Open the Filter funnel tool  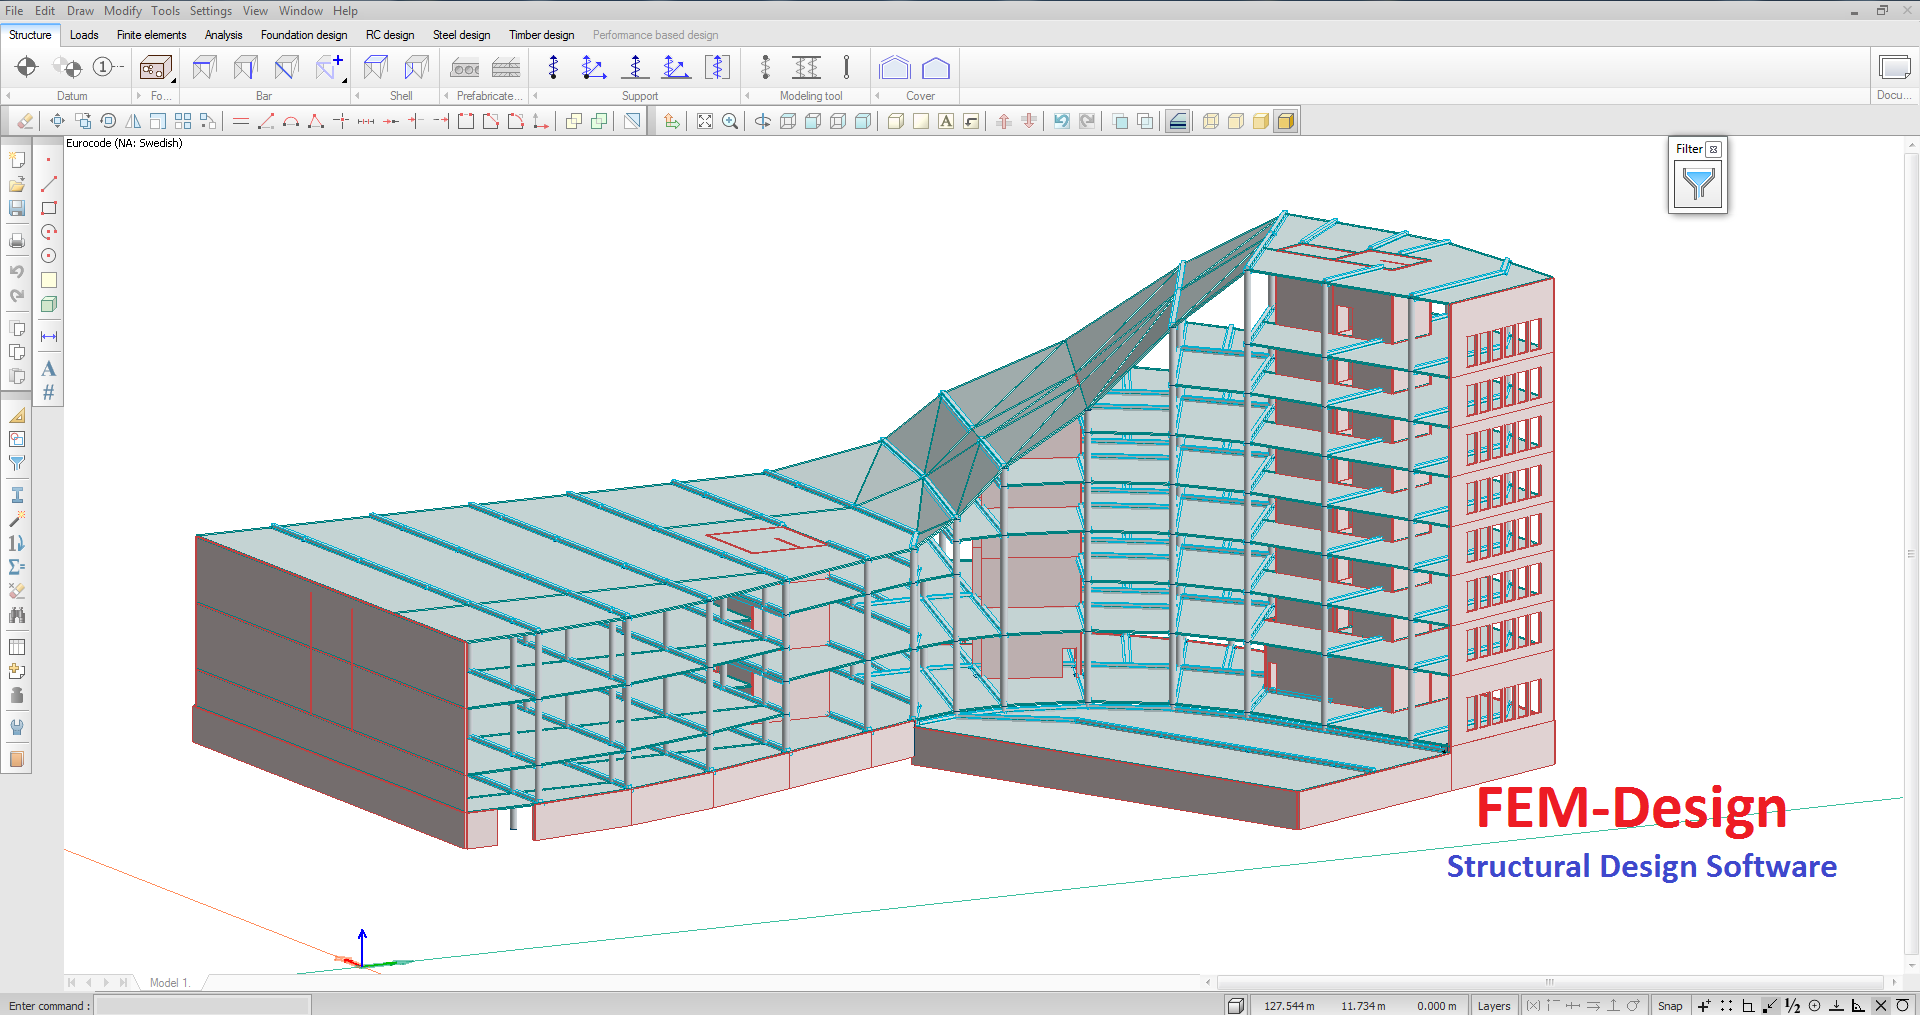tap(1698, 184)
